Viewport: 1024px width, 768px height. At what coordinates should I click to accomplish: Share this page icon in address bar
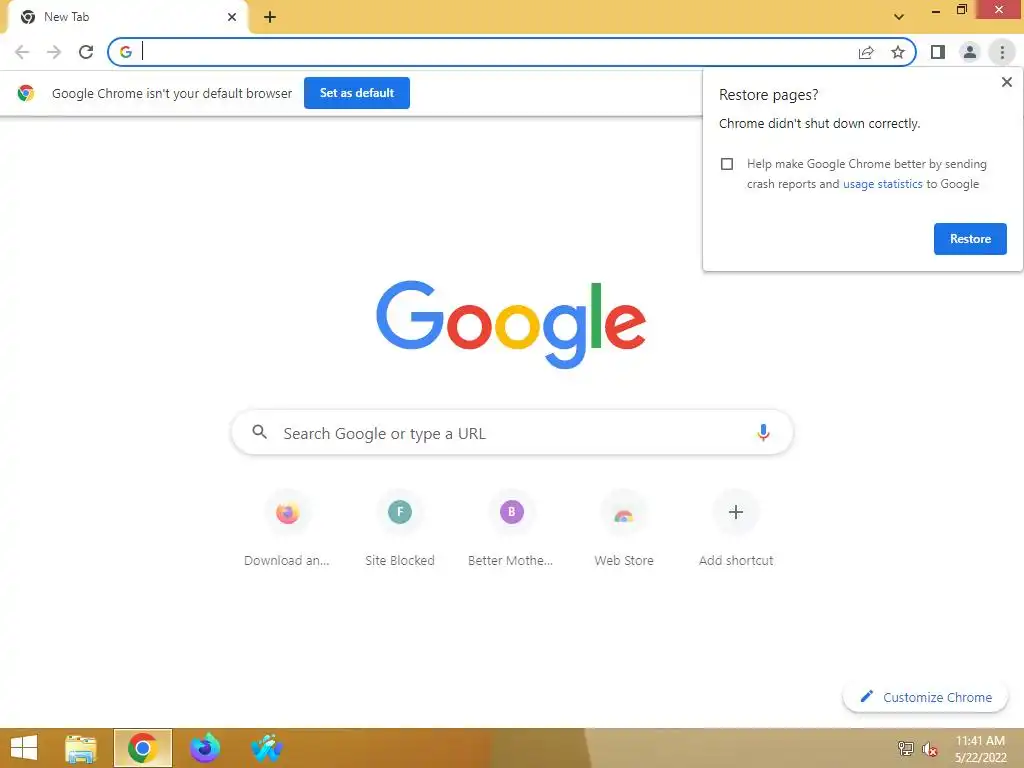click(866, 52)
